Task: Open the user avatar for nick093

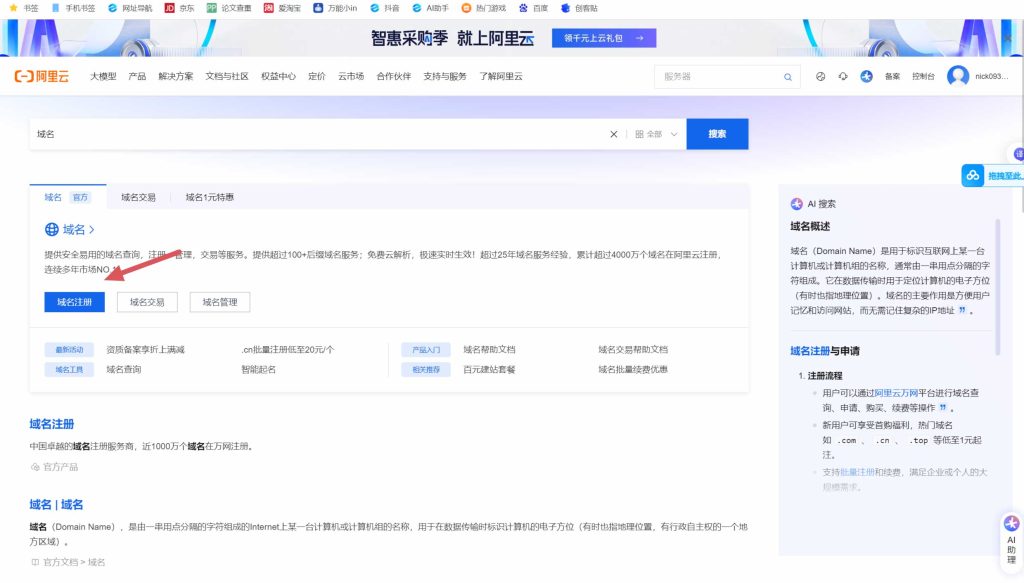Action: [958, 76]
